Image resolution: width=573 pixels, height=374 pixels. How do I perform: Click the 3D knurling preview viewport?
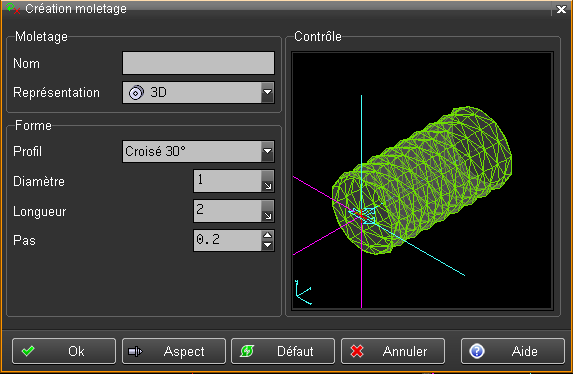422,181
